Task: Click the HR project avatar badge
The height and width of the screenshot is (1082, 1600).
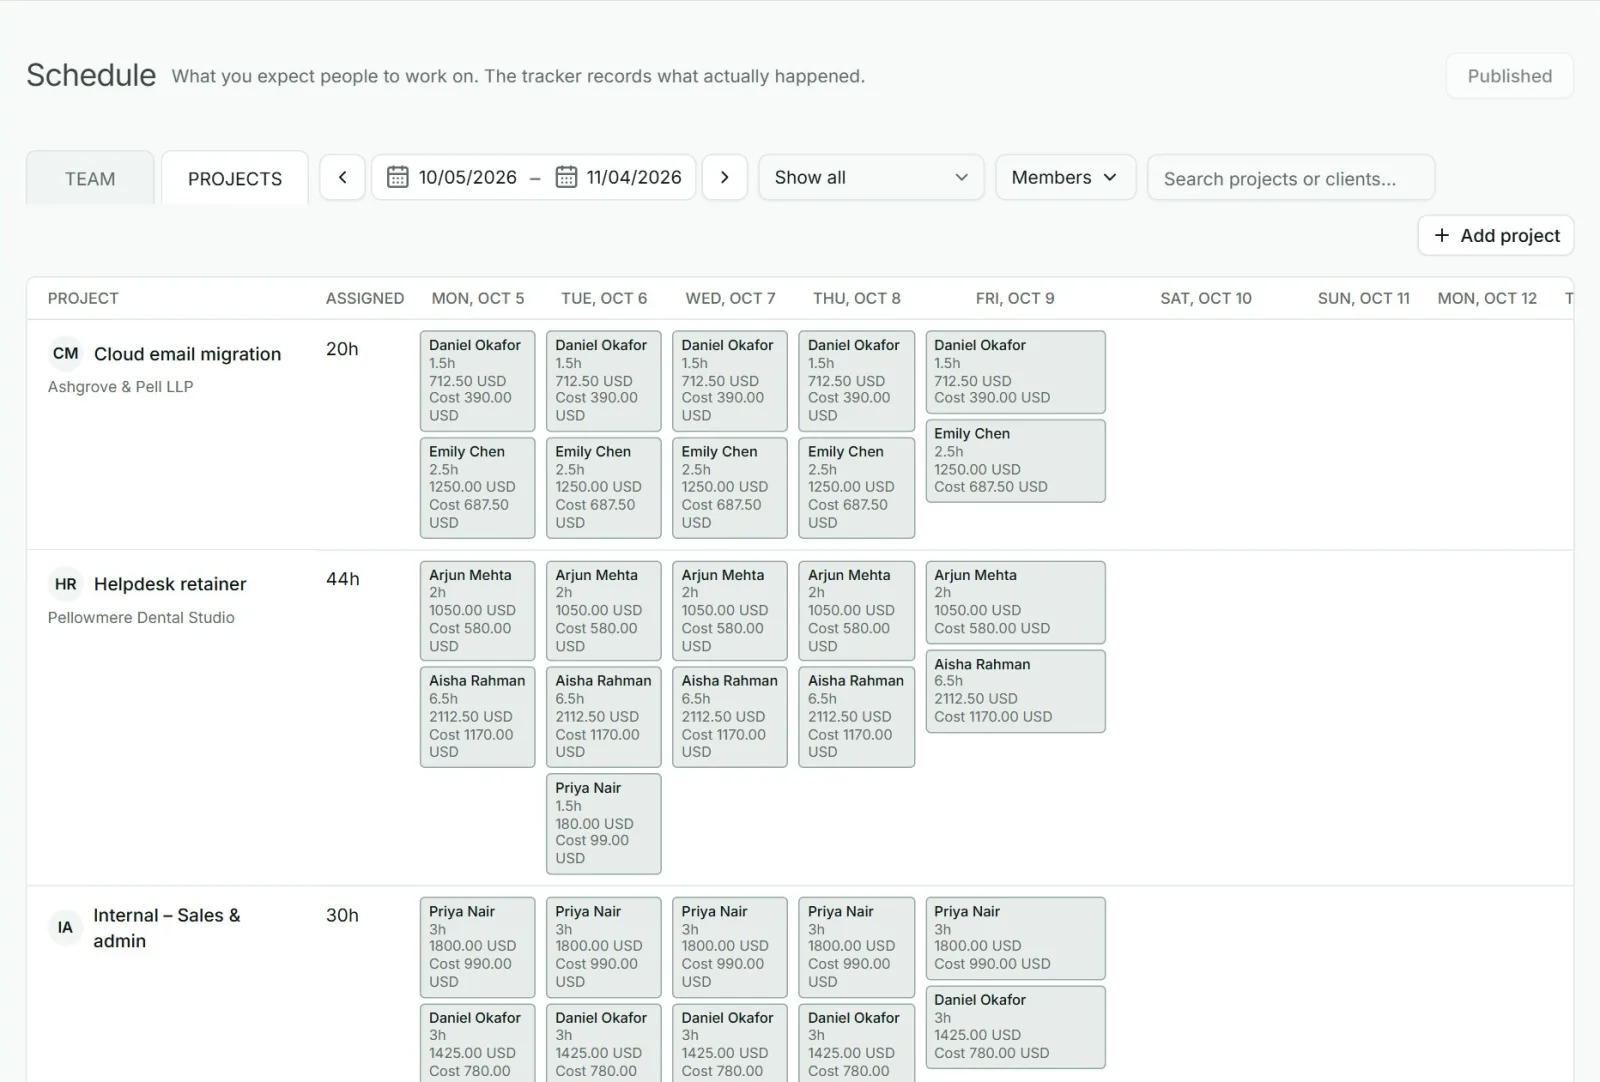Action: pyautogui.click(x=65, y=584)
